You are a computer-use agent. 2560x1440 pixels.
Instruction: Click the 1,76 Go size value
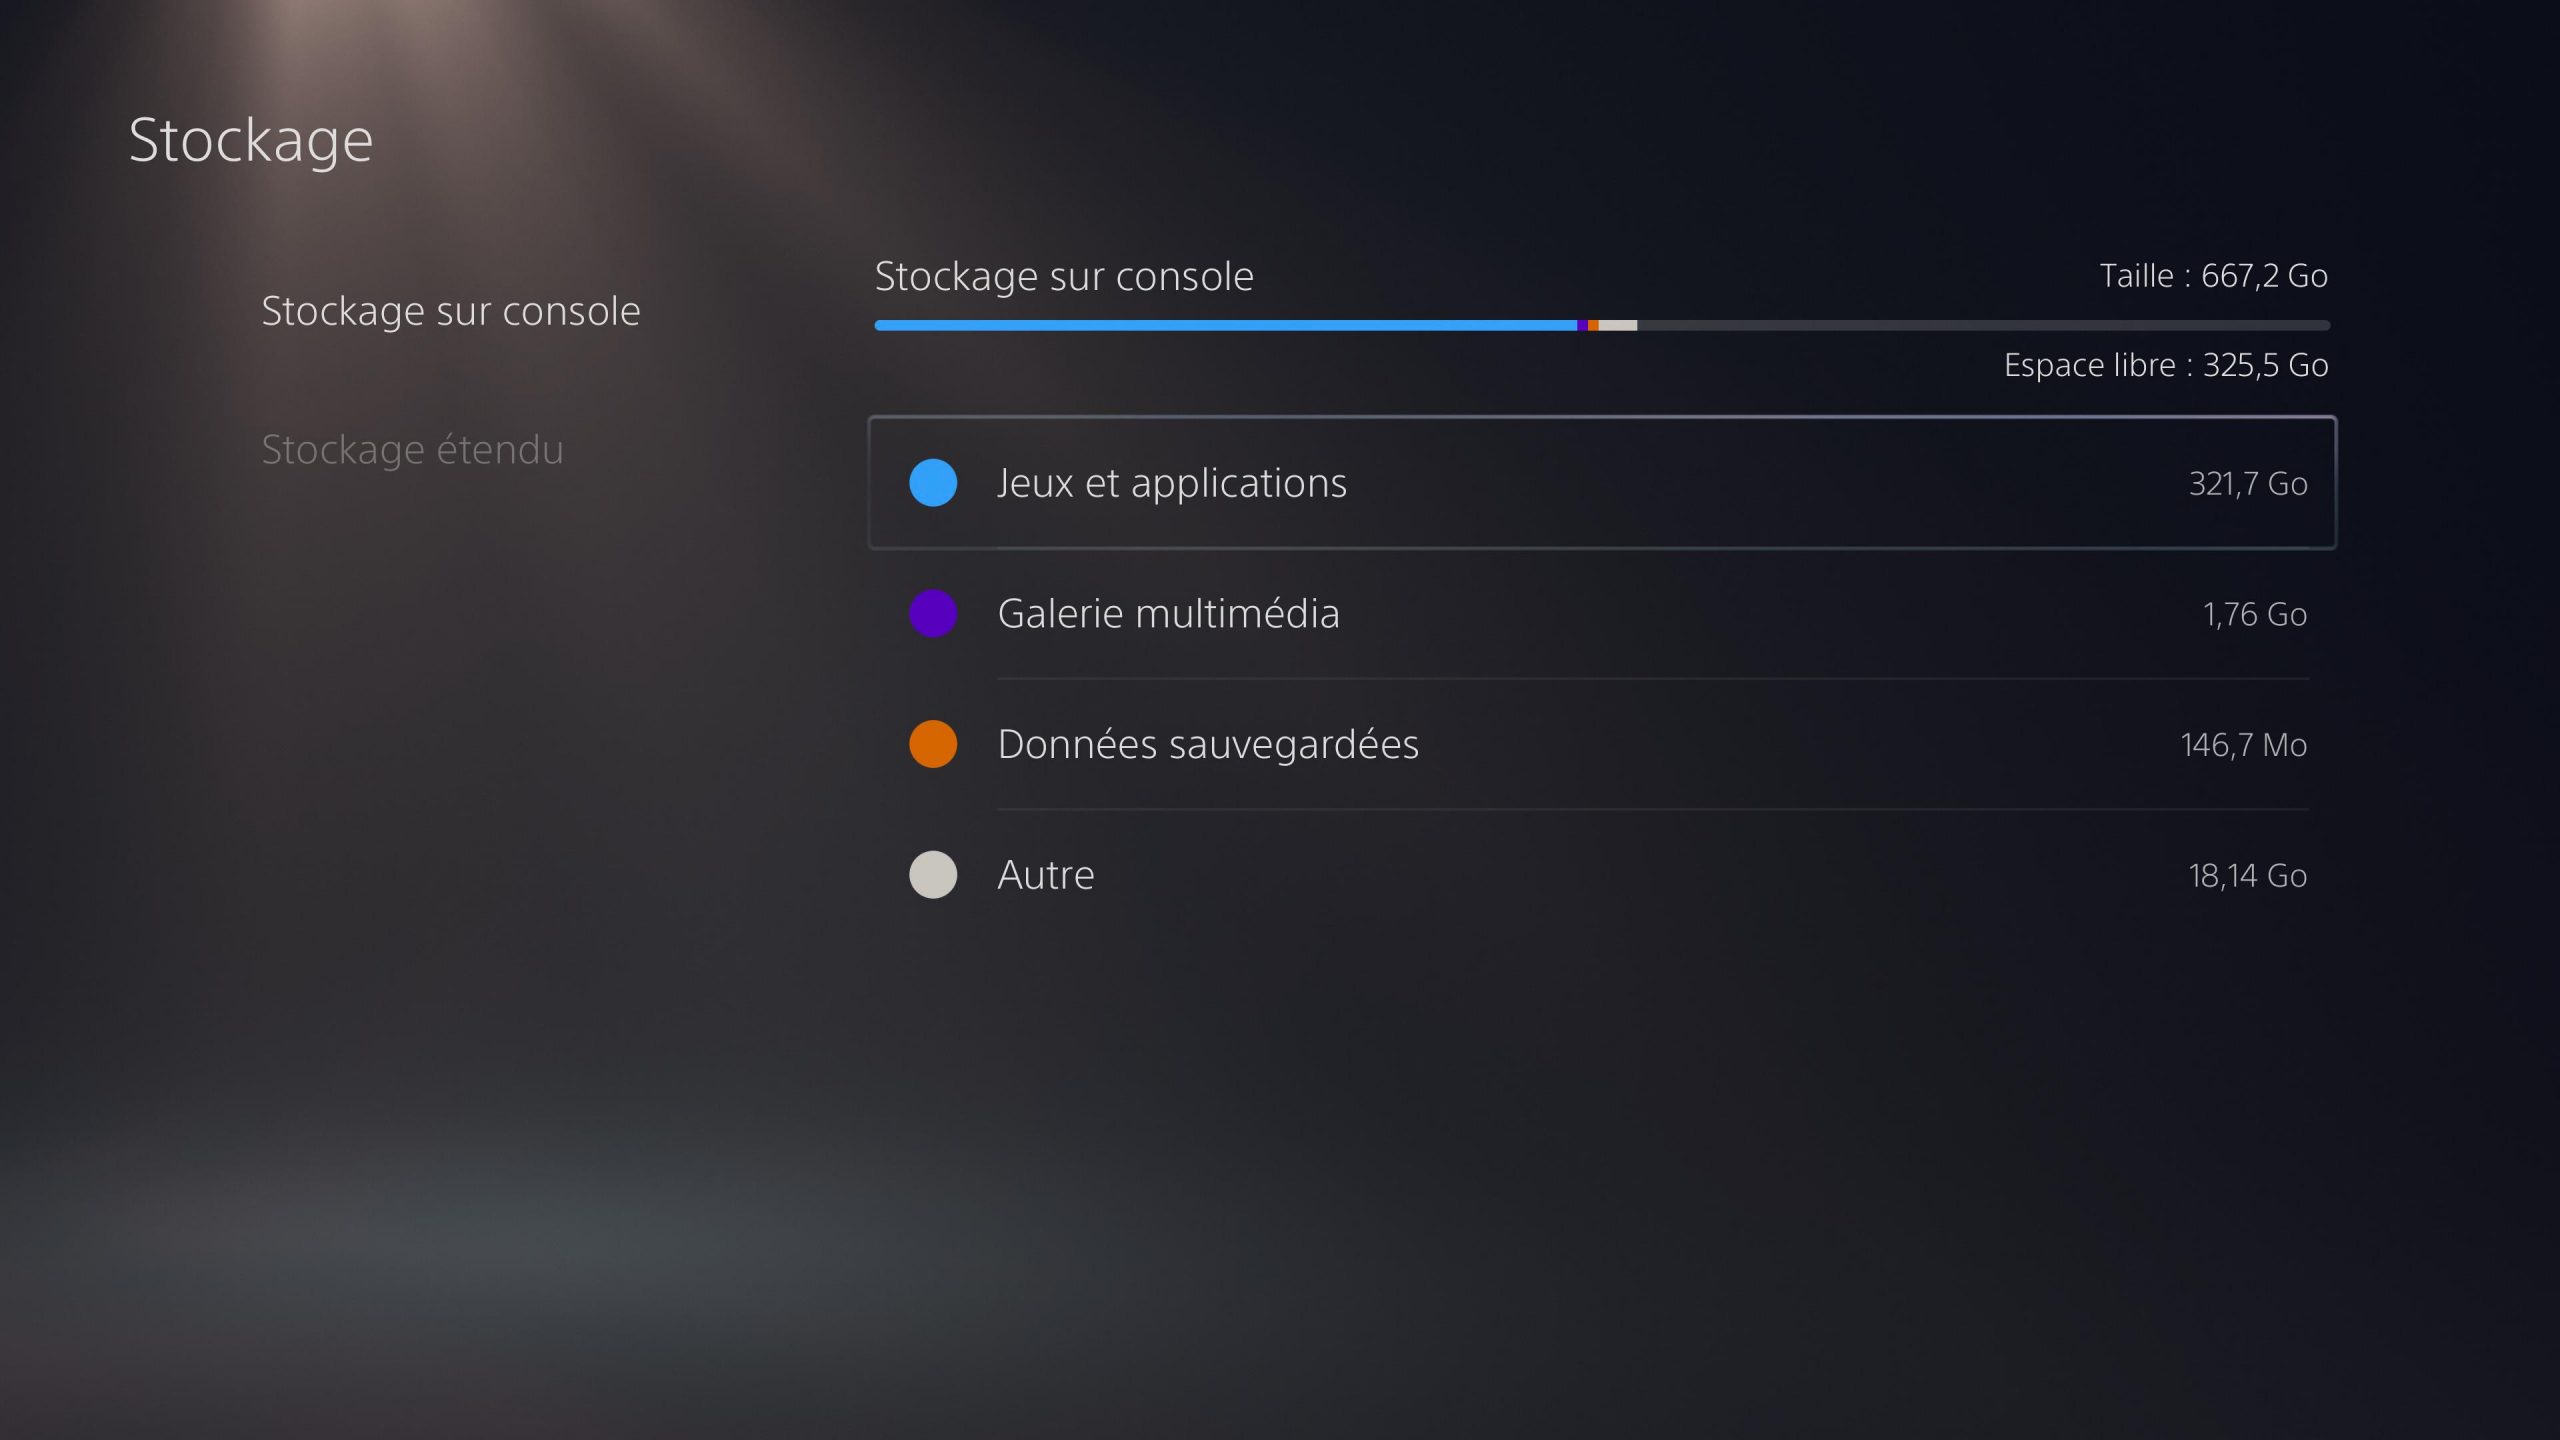(2254, 614)
